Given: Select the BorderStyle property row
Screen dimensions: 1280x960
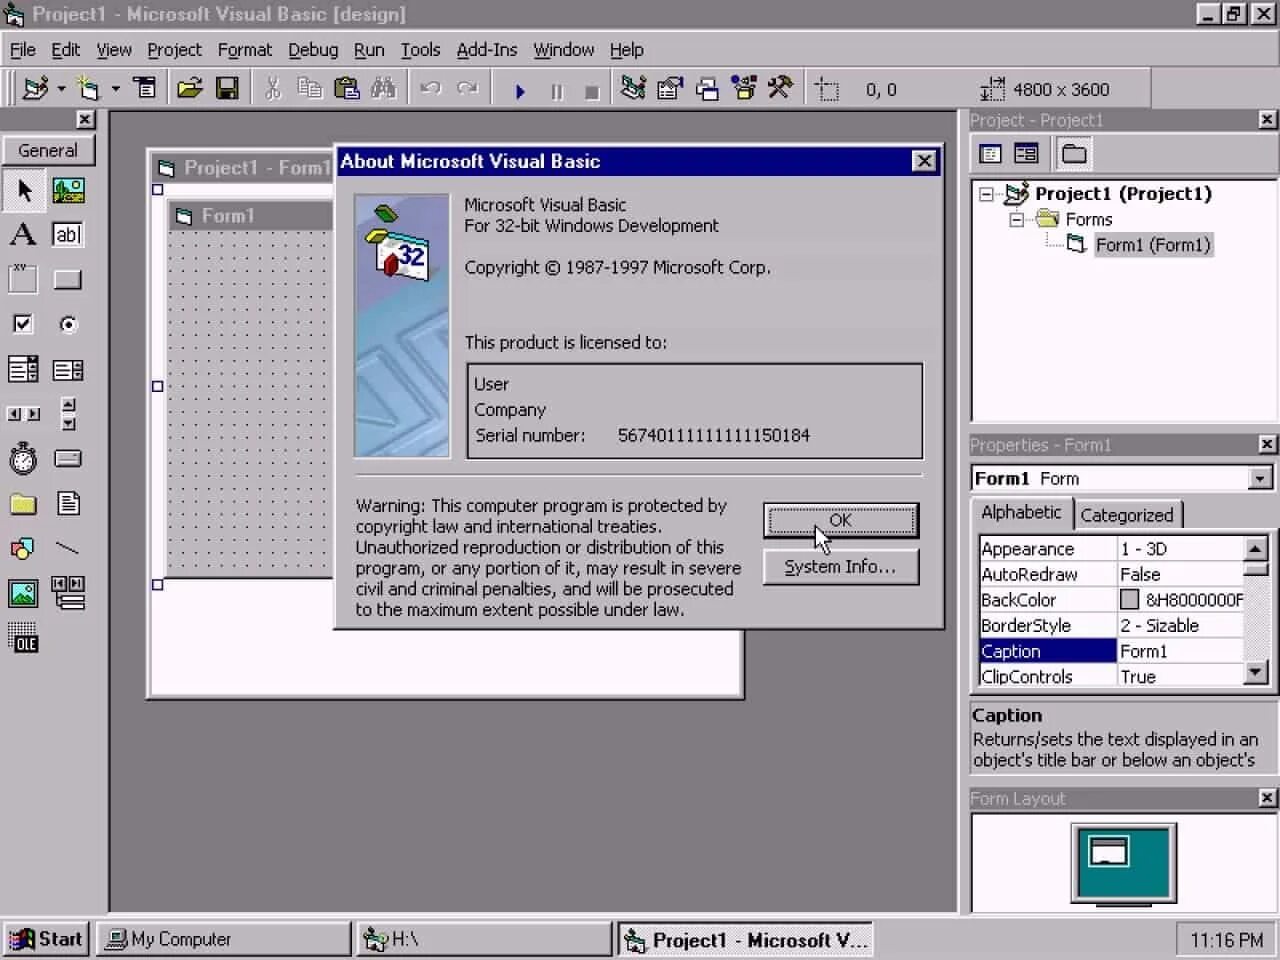Looking at the screenshot, I should click(1110, 626).
